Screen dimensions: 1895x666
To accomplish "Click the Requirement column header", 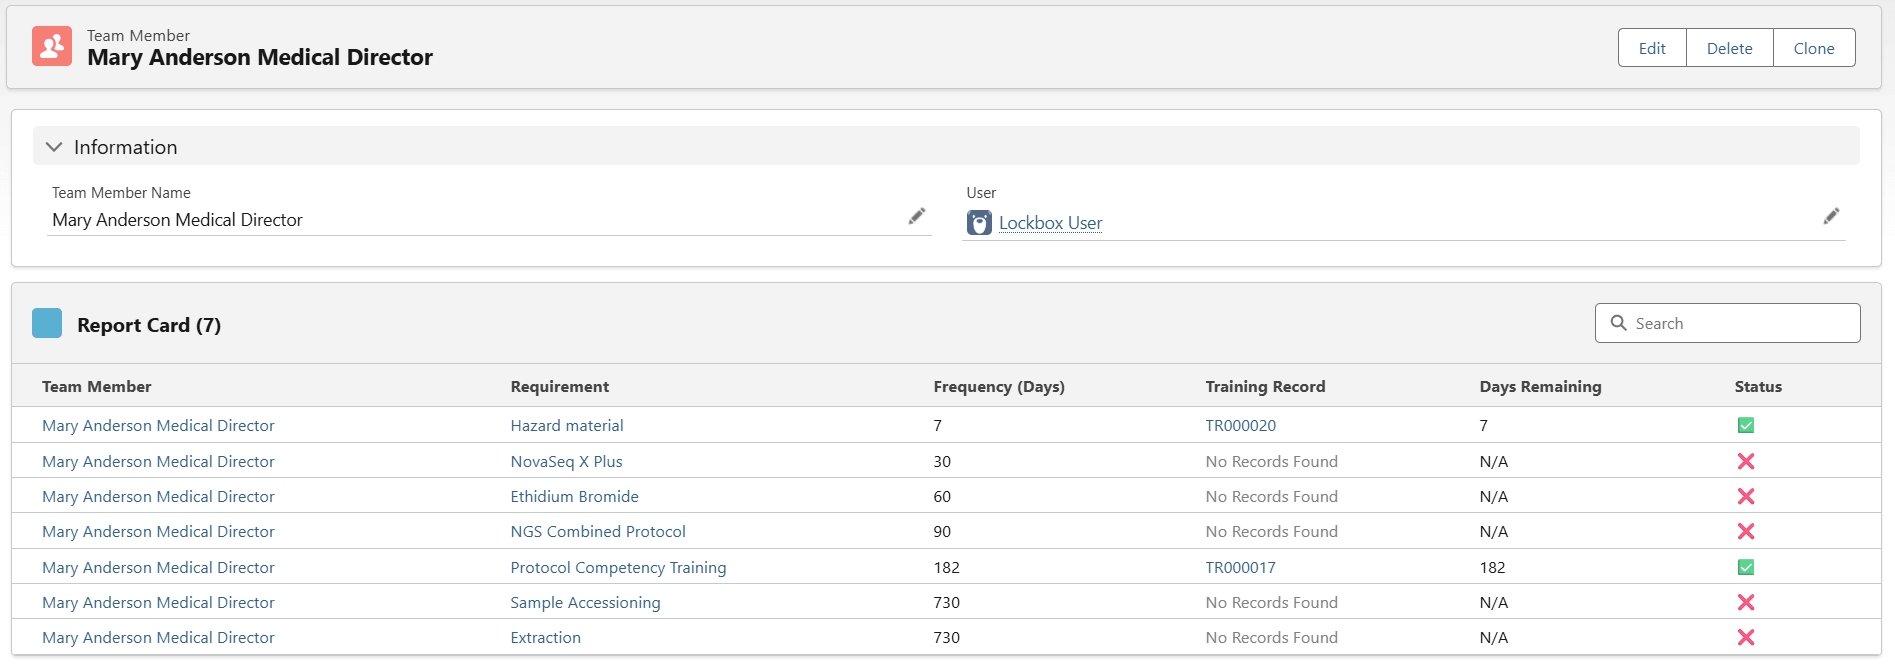I will pos(559,386).
